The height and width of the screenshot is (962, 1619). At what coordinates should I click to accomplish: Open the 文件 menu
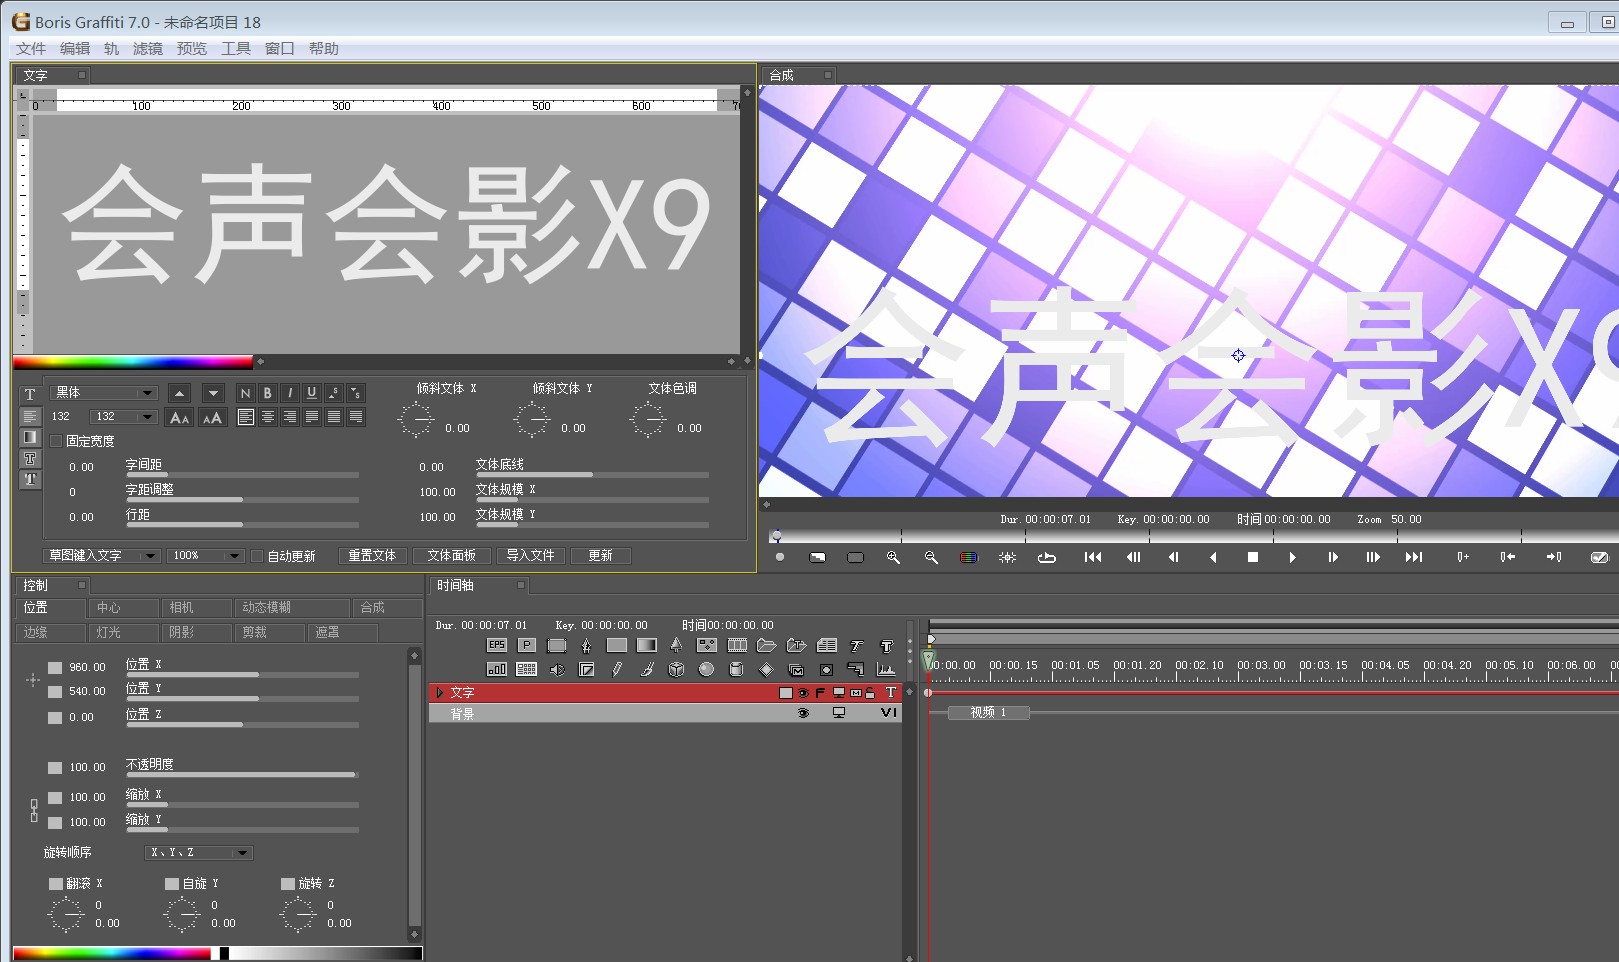click(30, 49)
